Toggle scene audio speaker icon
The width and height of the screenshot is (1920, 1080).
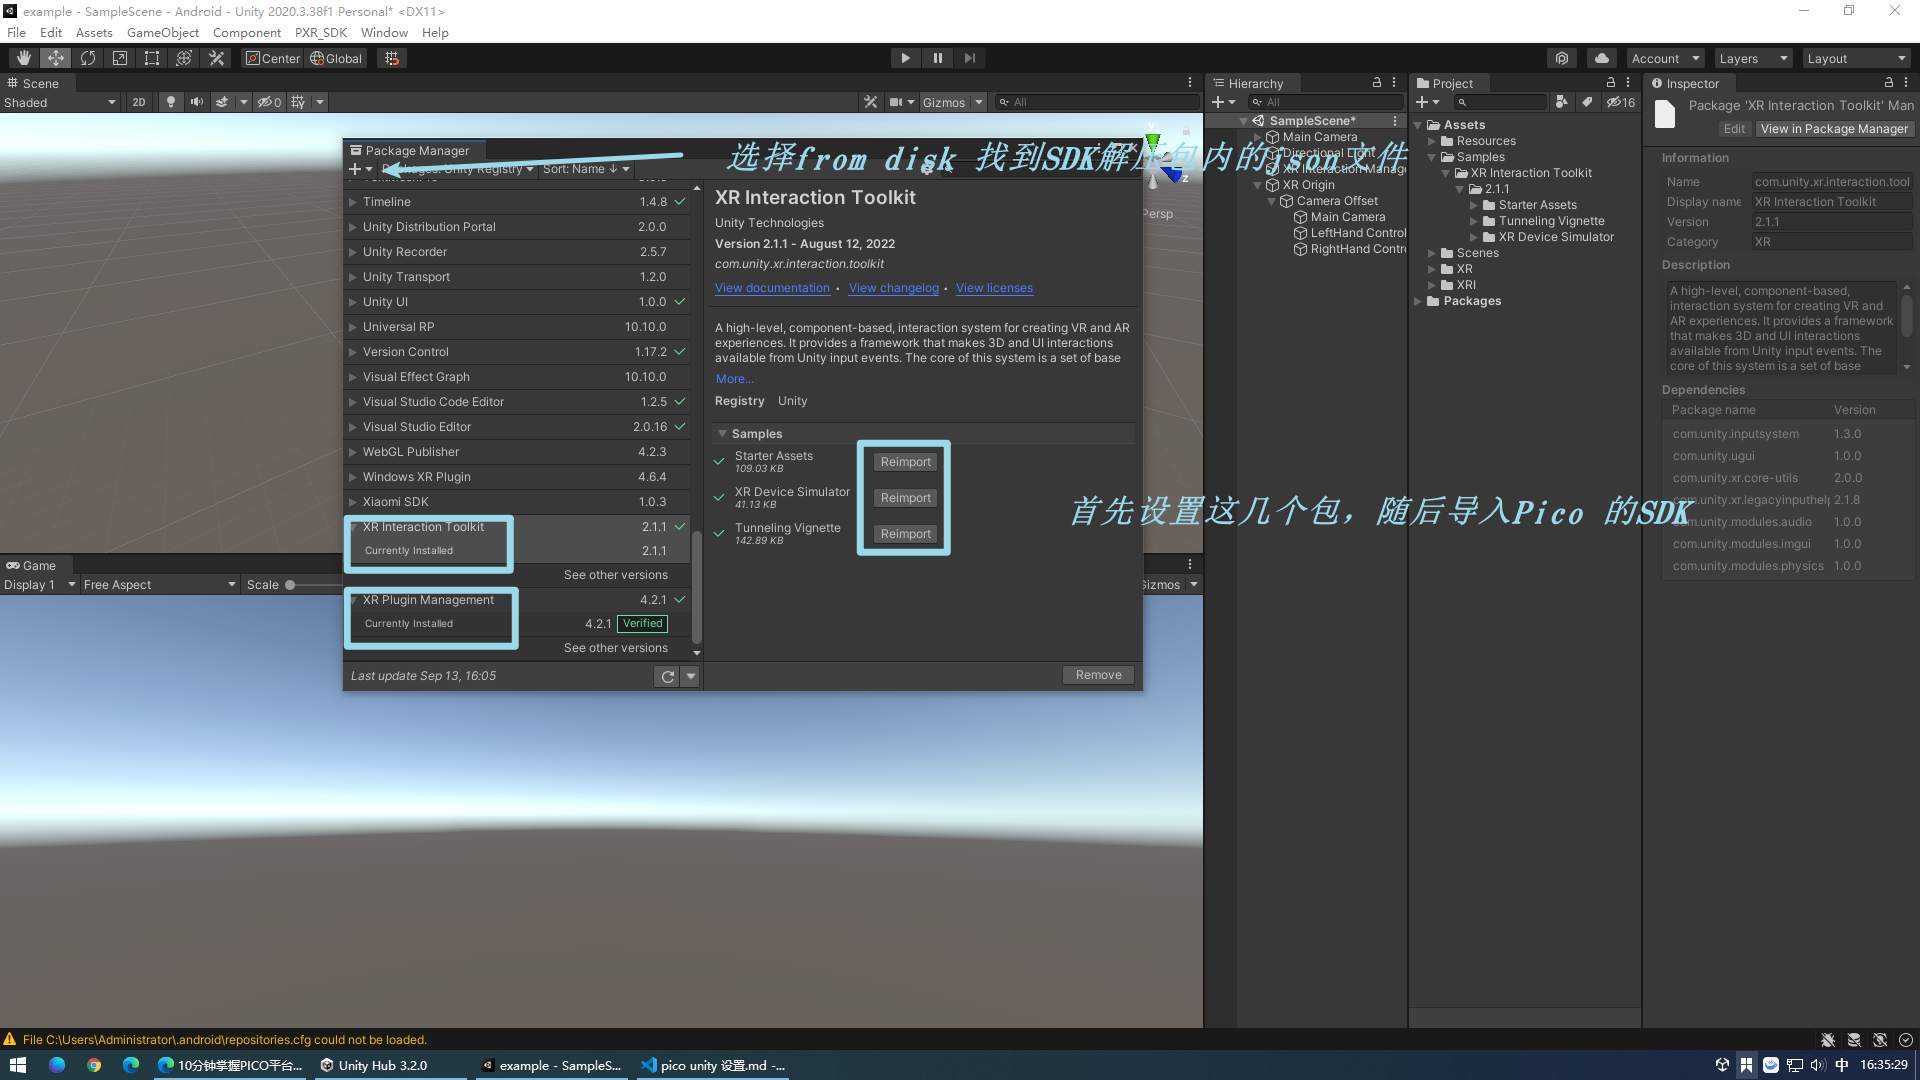(x=197, y=102)
